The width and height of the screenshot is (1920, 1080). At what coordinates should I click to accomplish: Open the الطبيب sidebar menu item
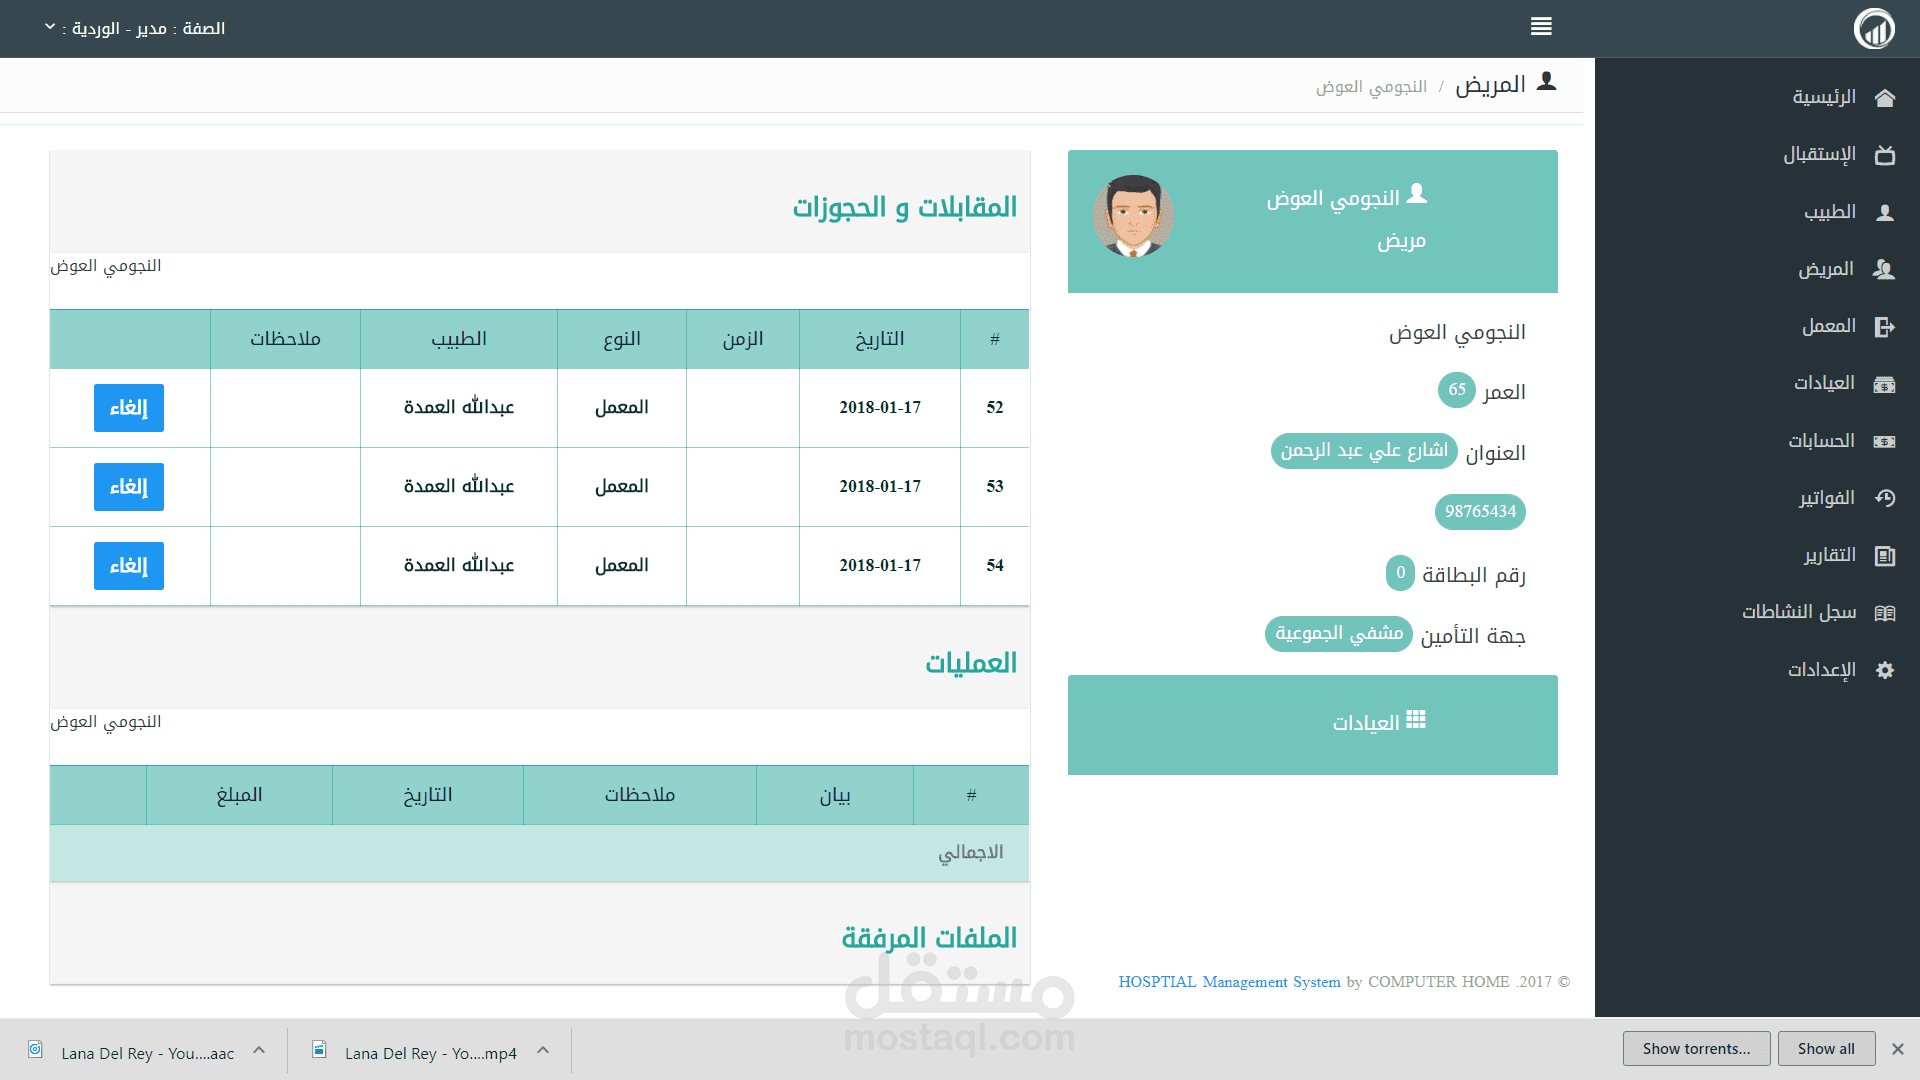click(1829, 212)
